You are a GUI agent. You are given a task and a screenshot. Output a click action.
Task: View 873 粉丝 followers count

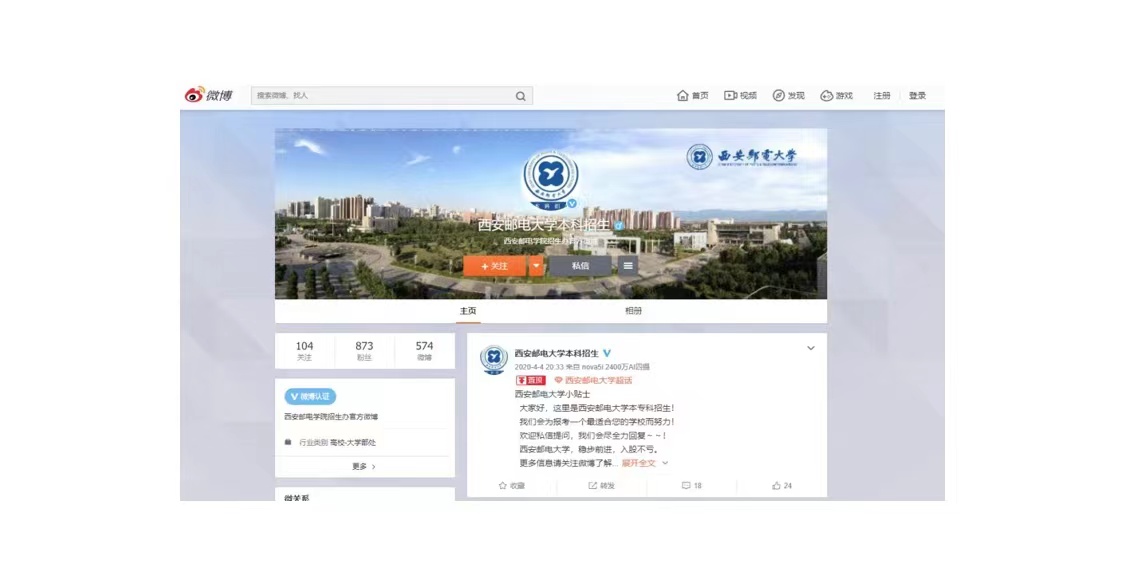(364, 351)
